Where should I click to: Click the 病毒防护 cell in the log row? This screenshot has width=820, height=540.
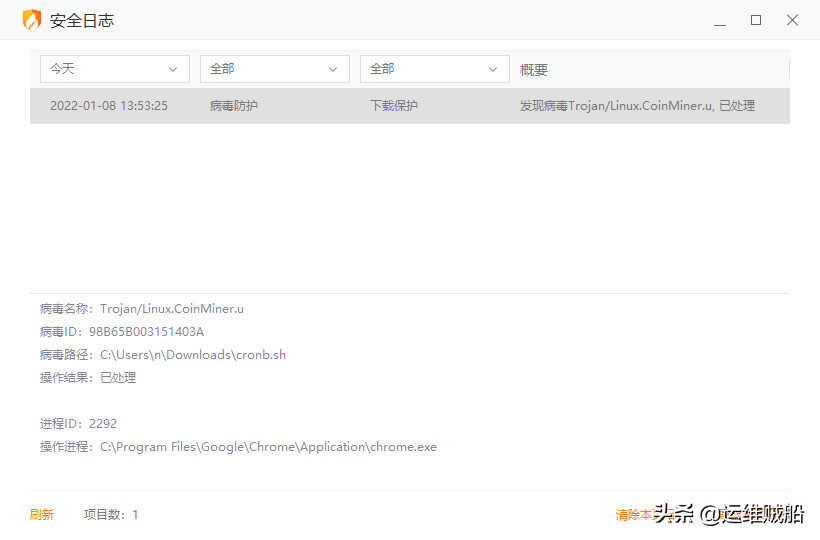point(233,106)
